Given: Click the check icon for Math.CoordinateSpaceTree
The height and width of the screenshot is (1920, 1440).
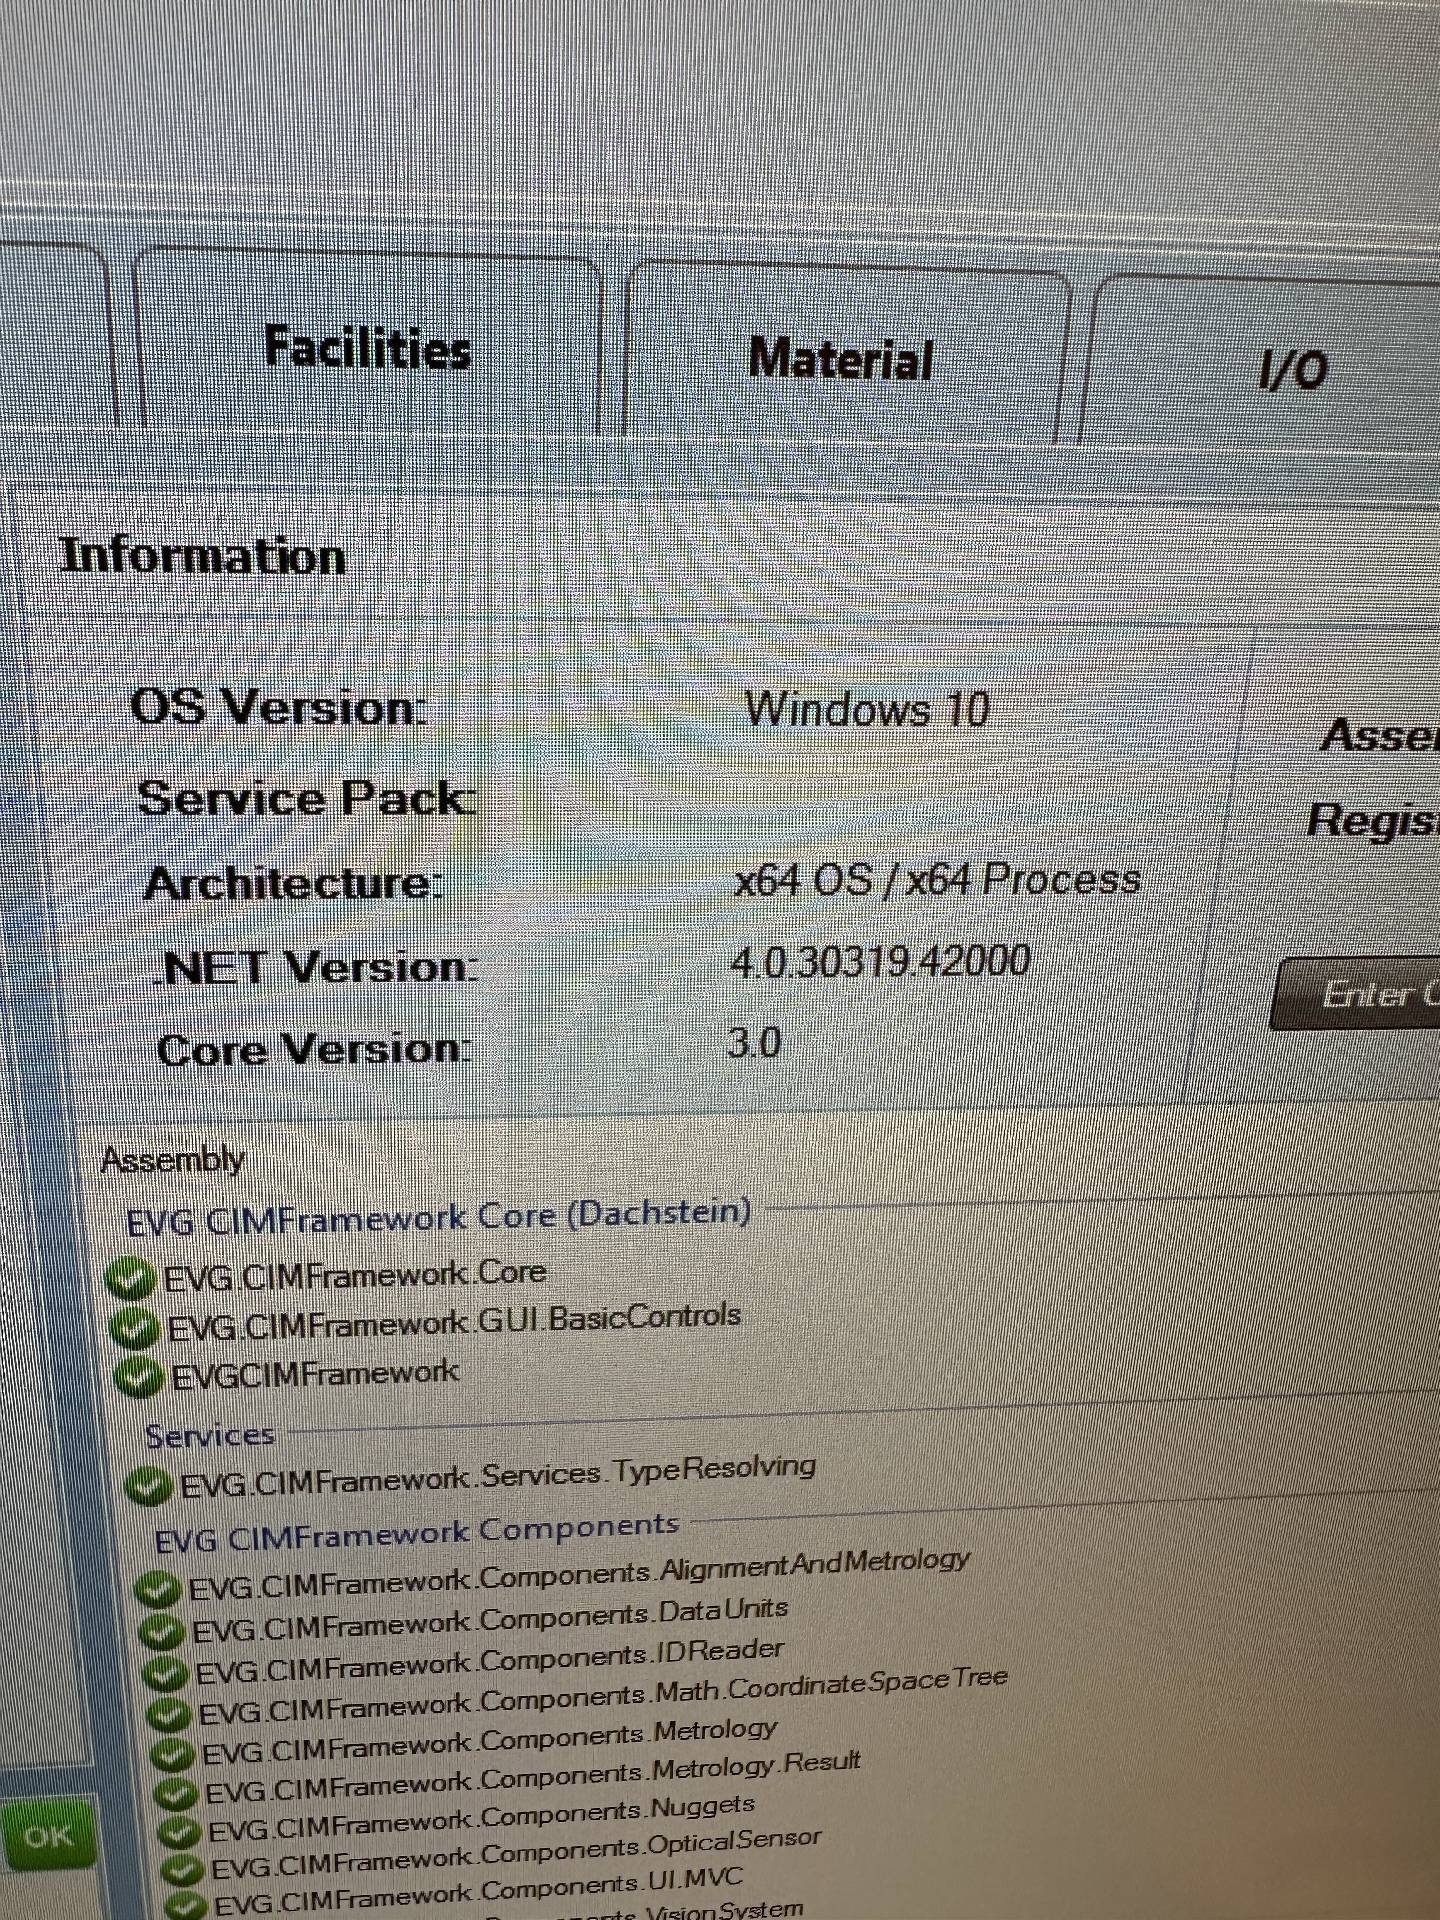Looking at the screenshot, I should click(x=170, y=1715).
